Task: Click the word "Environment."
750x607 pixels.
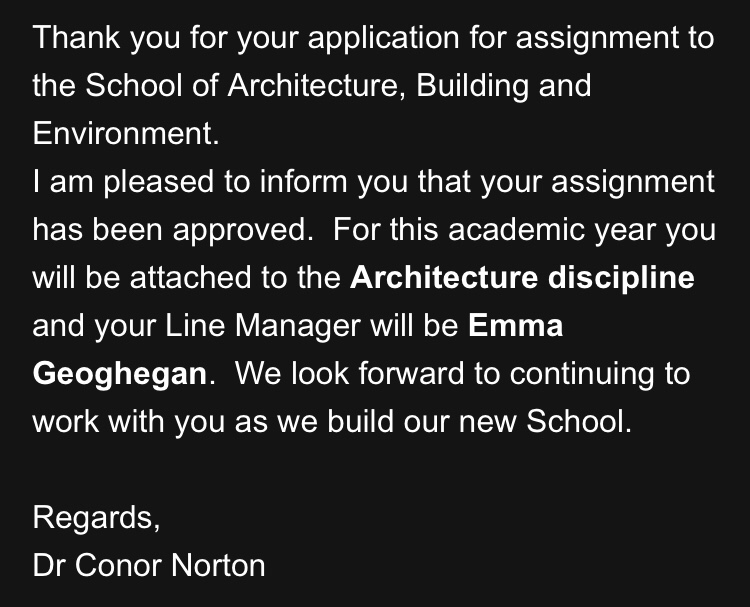Action: (125, 134)
